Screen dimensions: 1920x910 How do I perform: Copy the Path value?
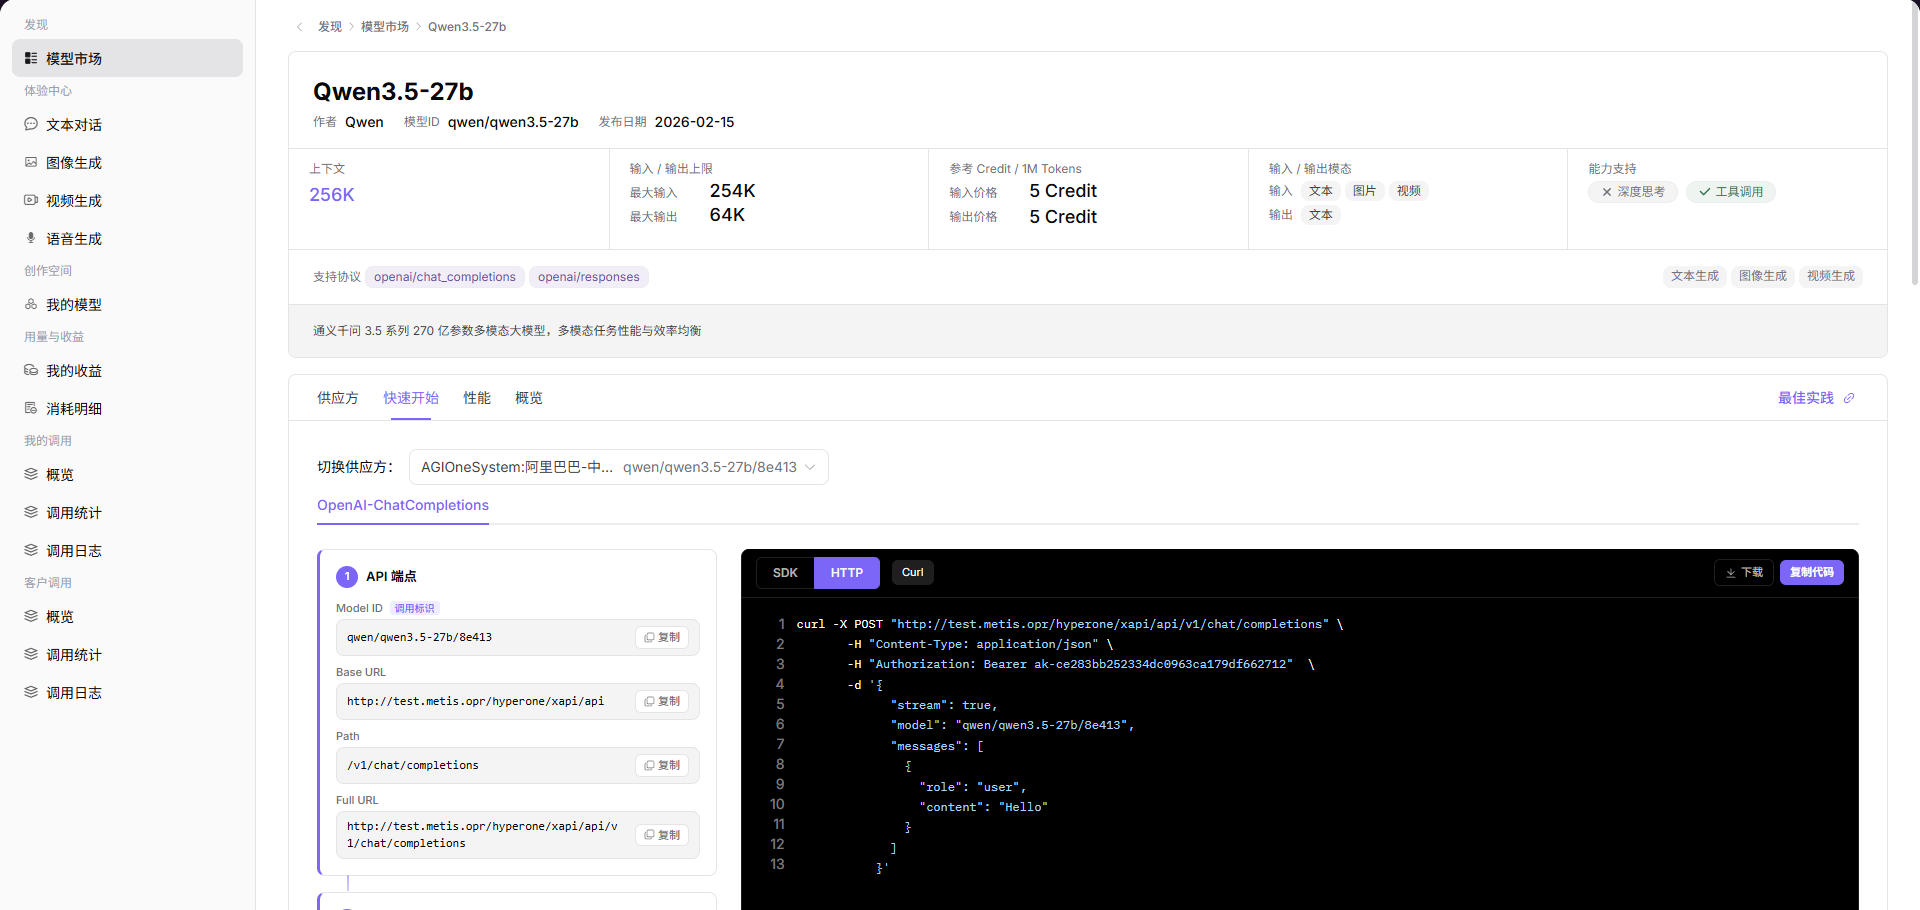(662, 765)
